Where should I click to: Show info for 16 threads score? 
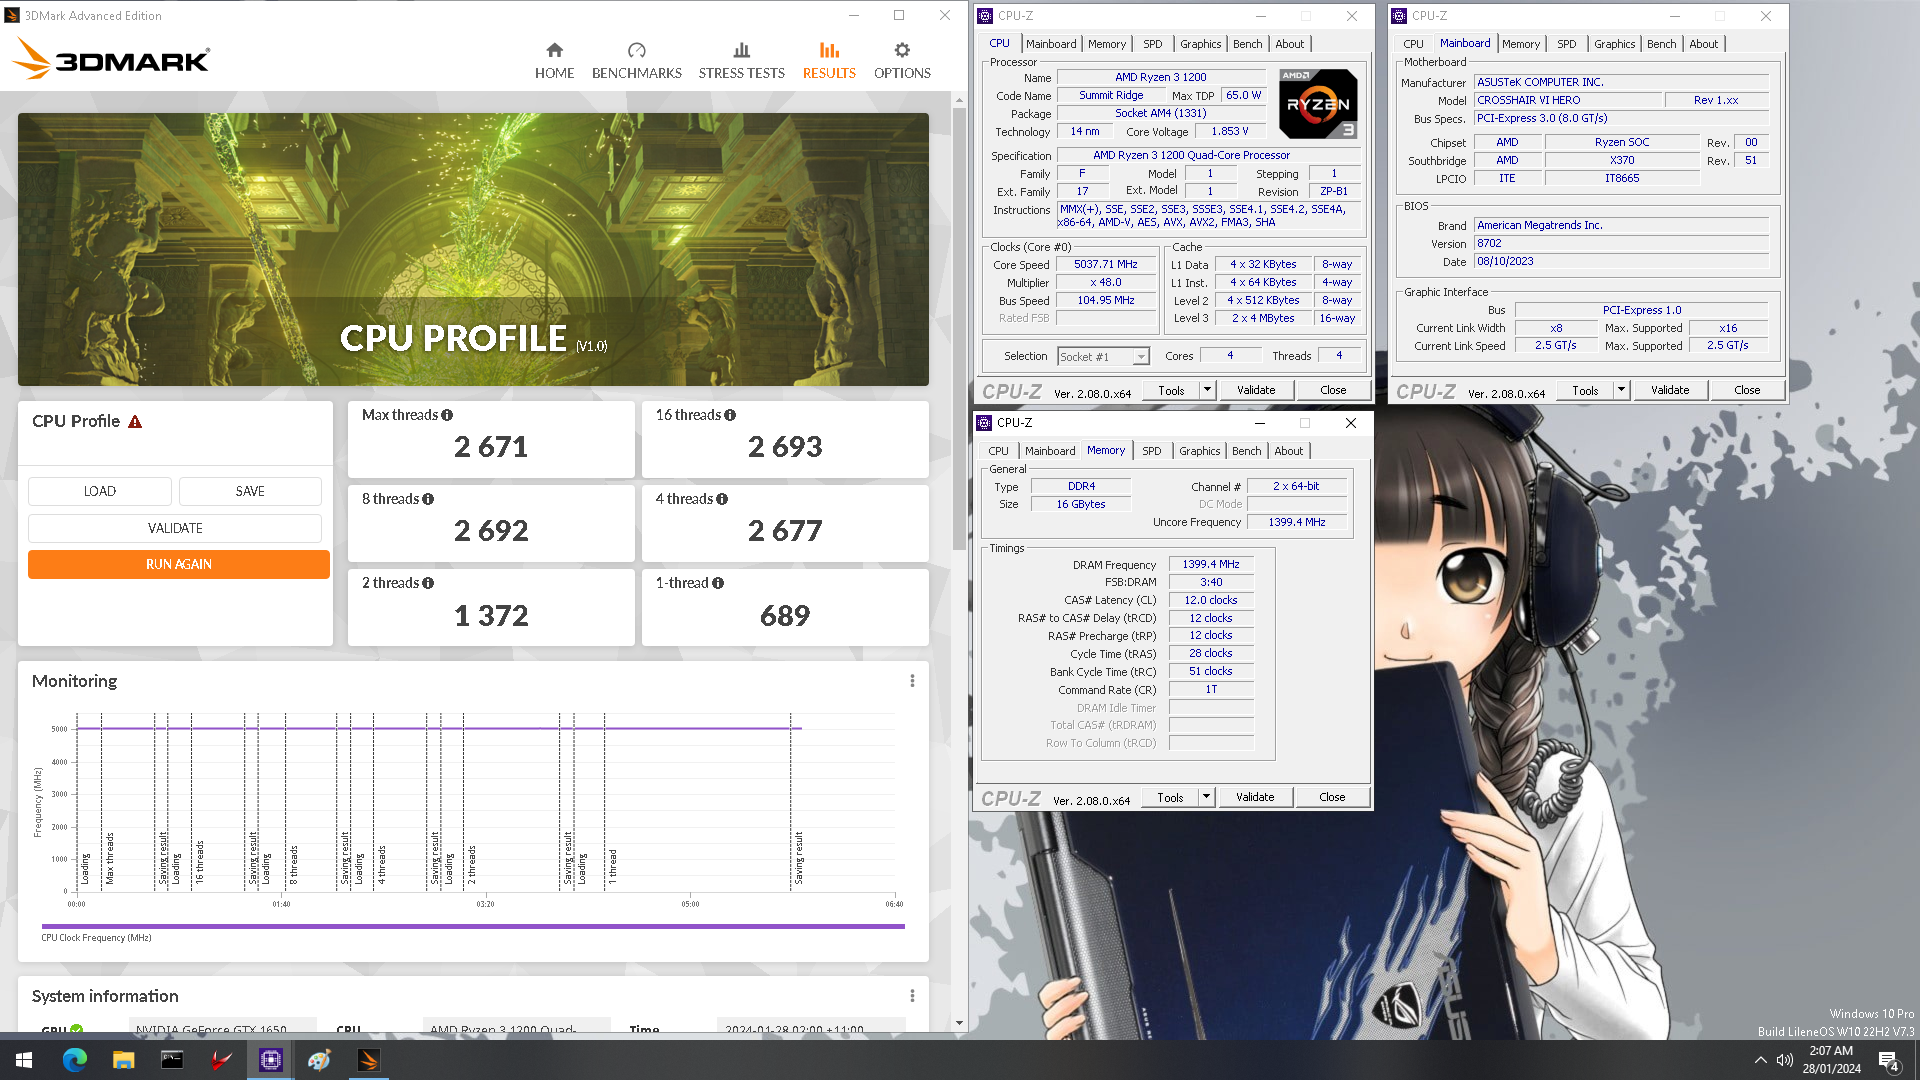(x=730, y=415)
